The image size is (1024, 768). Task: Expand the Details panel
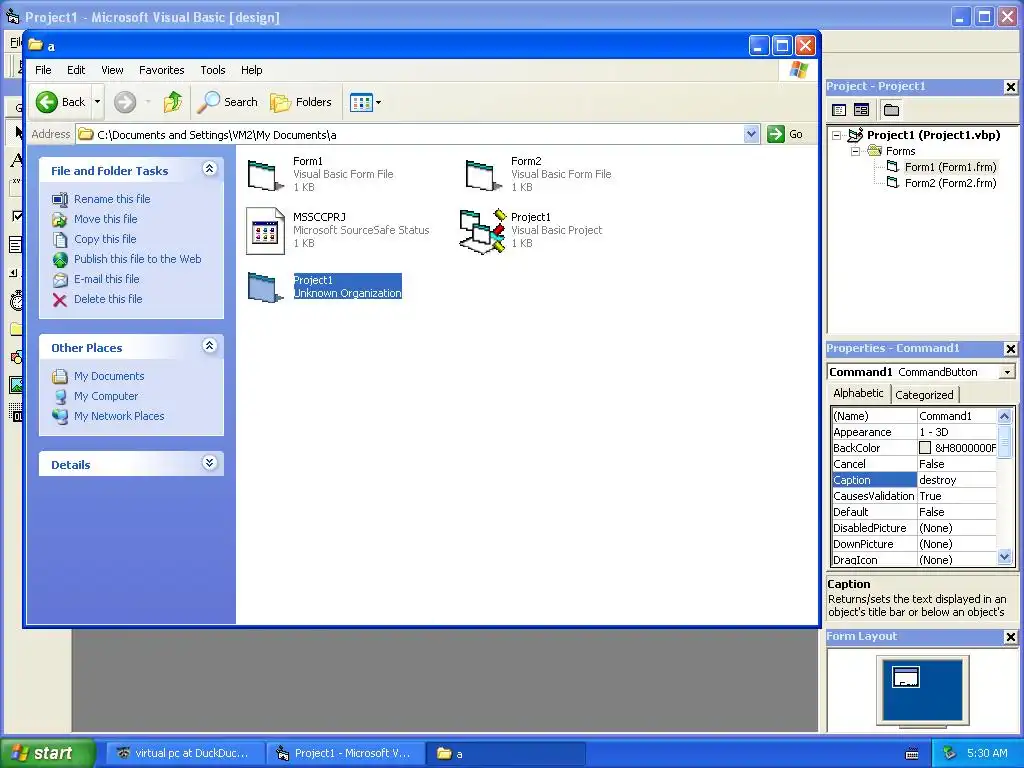coord(209,463)
